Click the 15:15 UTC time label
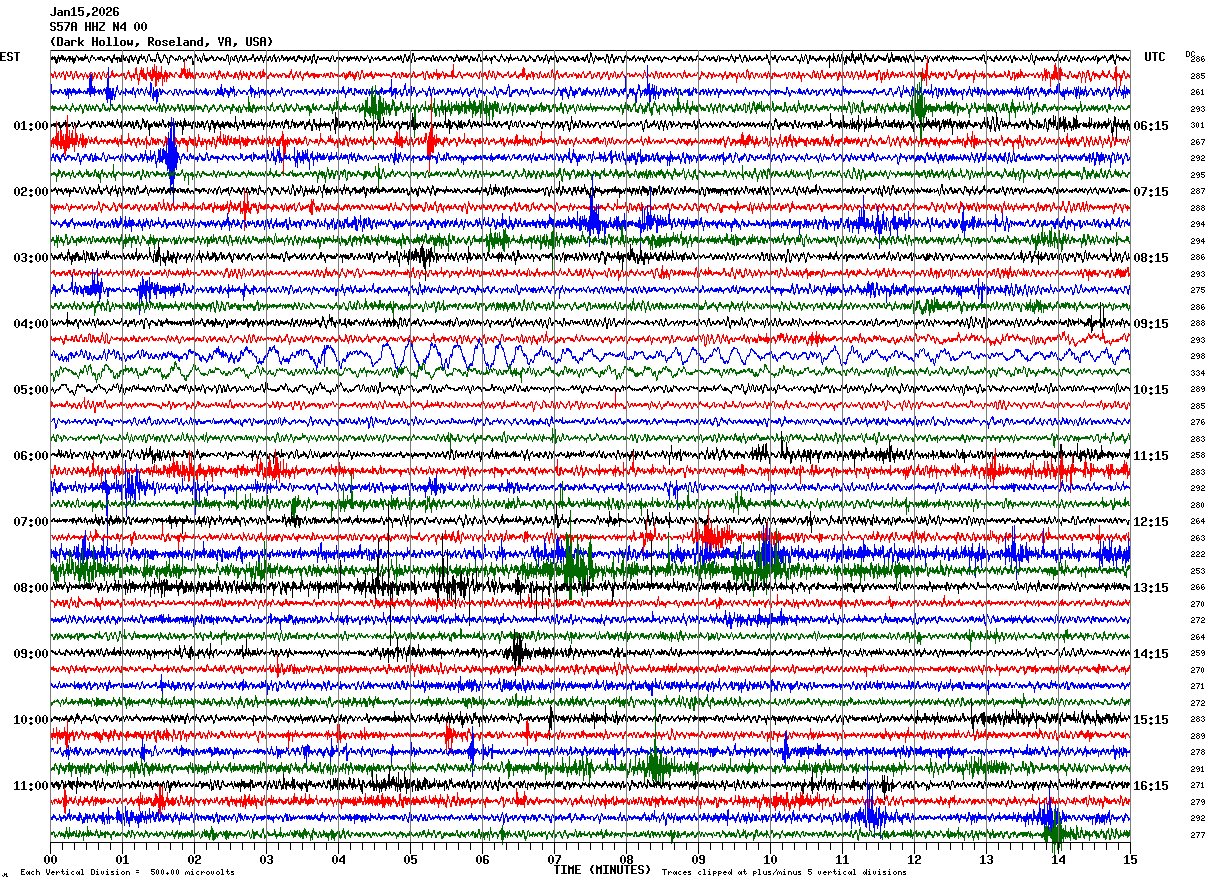The width and height of the screenshot is (1210, 886). tap(1151, 720)
